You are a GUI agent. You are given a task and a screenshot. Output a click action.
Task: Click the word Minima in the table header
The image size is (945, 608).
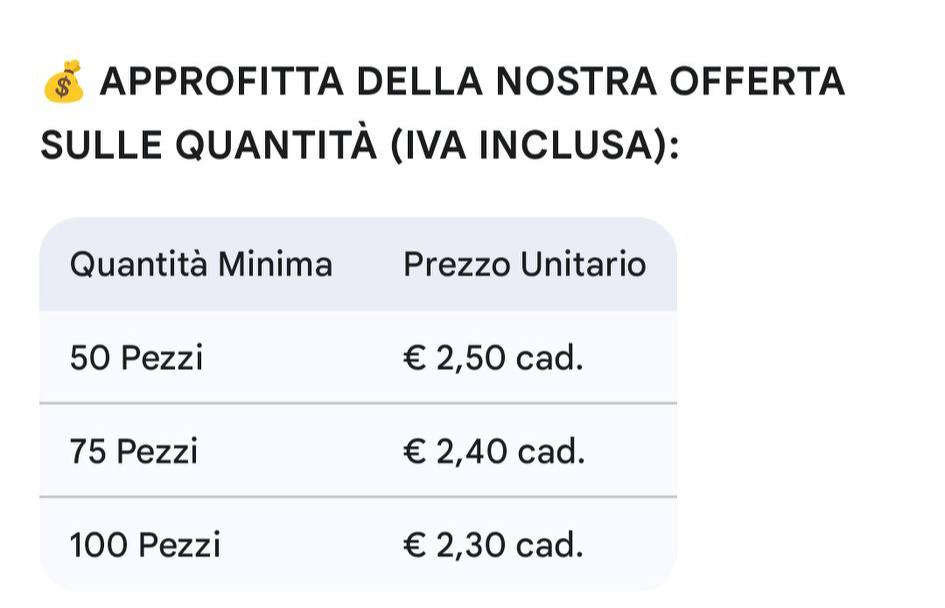pyautogui.click(x=275, y=265)
